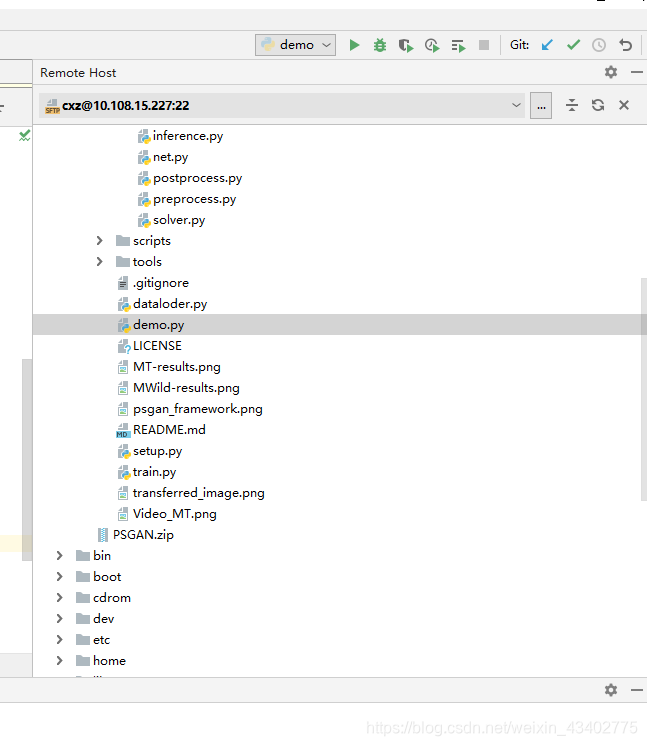647x746 pixels.
Task: Rollback changes with Git revert arrow
Action: pos(625,45)
